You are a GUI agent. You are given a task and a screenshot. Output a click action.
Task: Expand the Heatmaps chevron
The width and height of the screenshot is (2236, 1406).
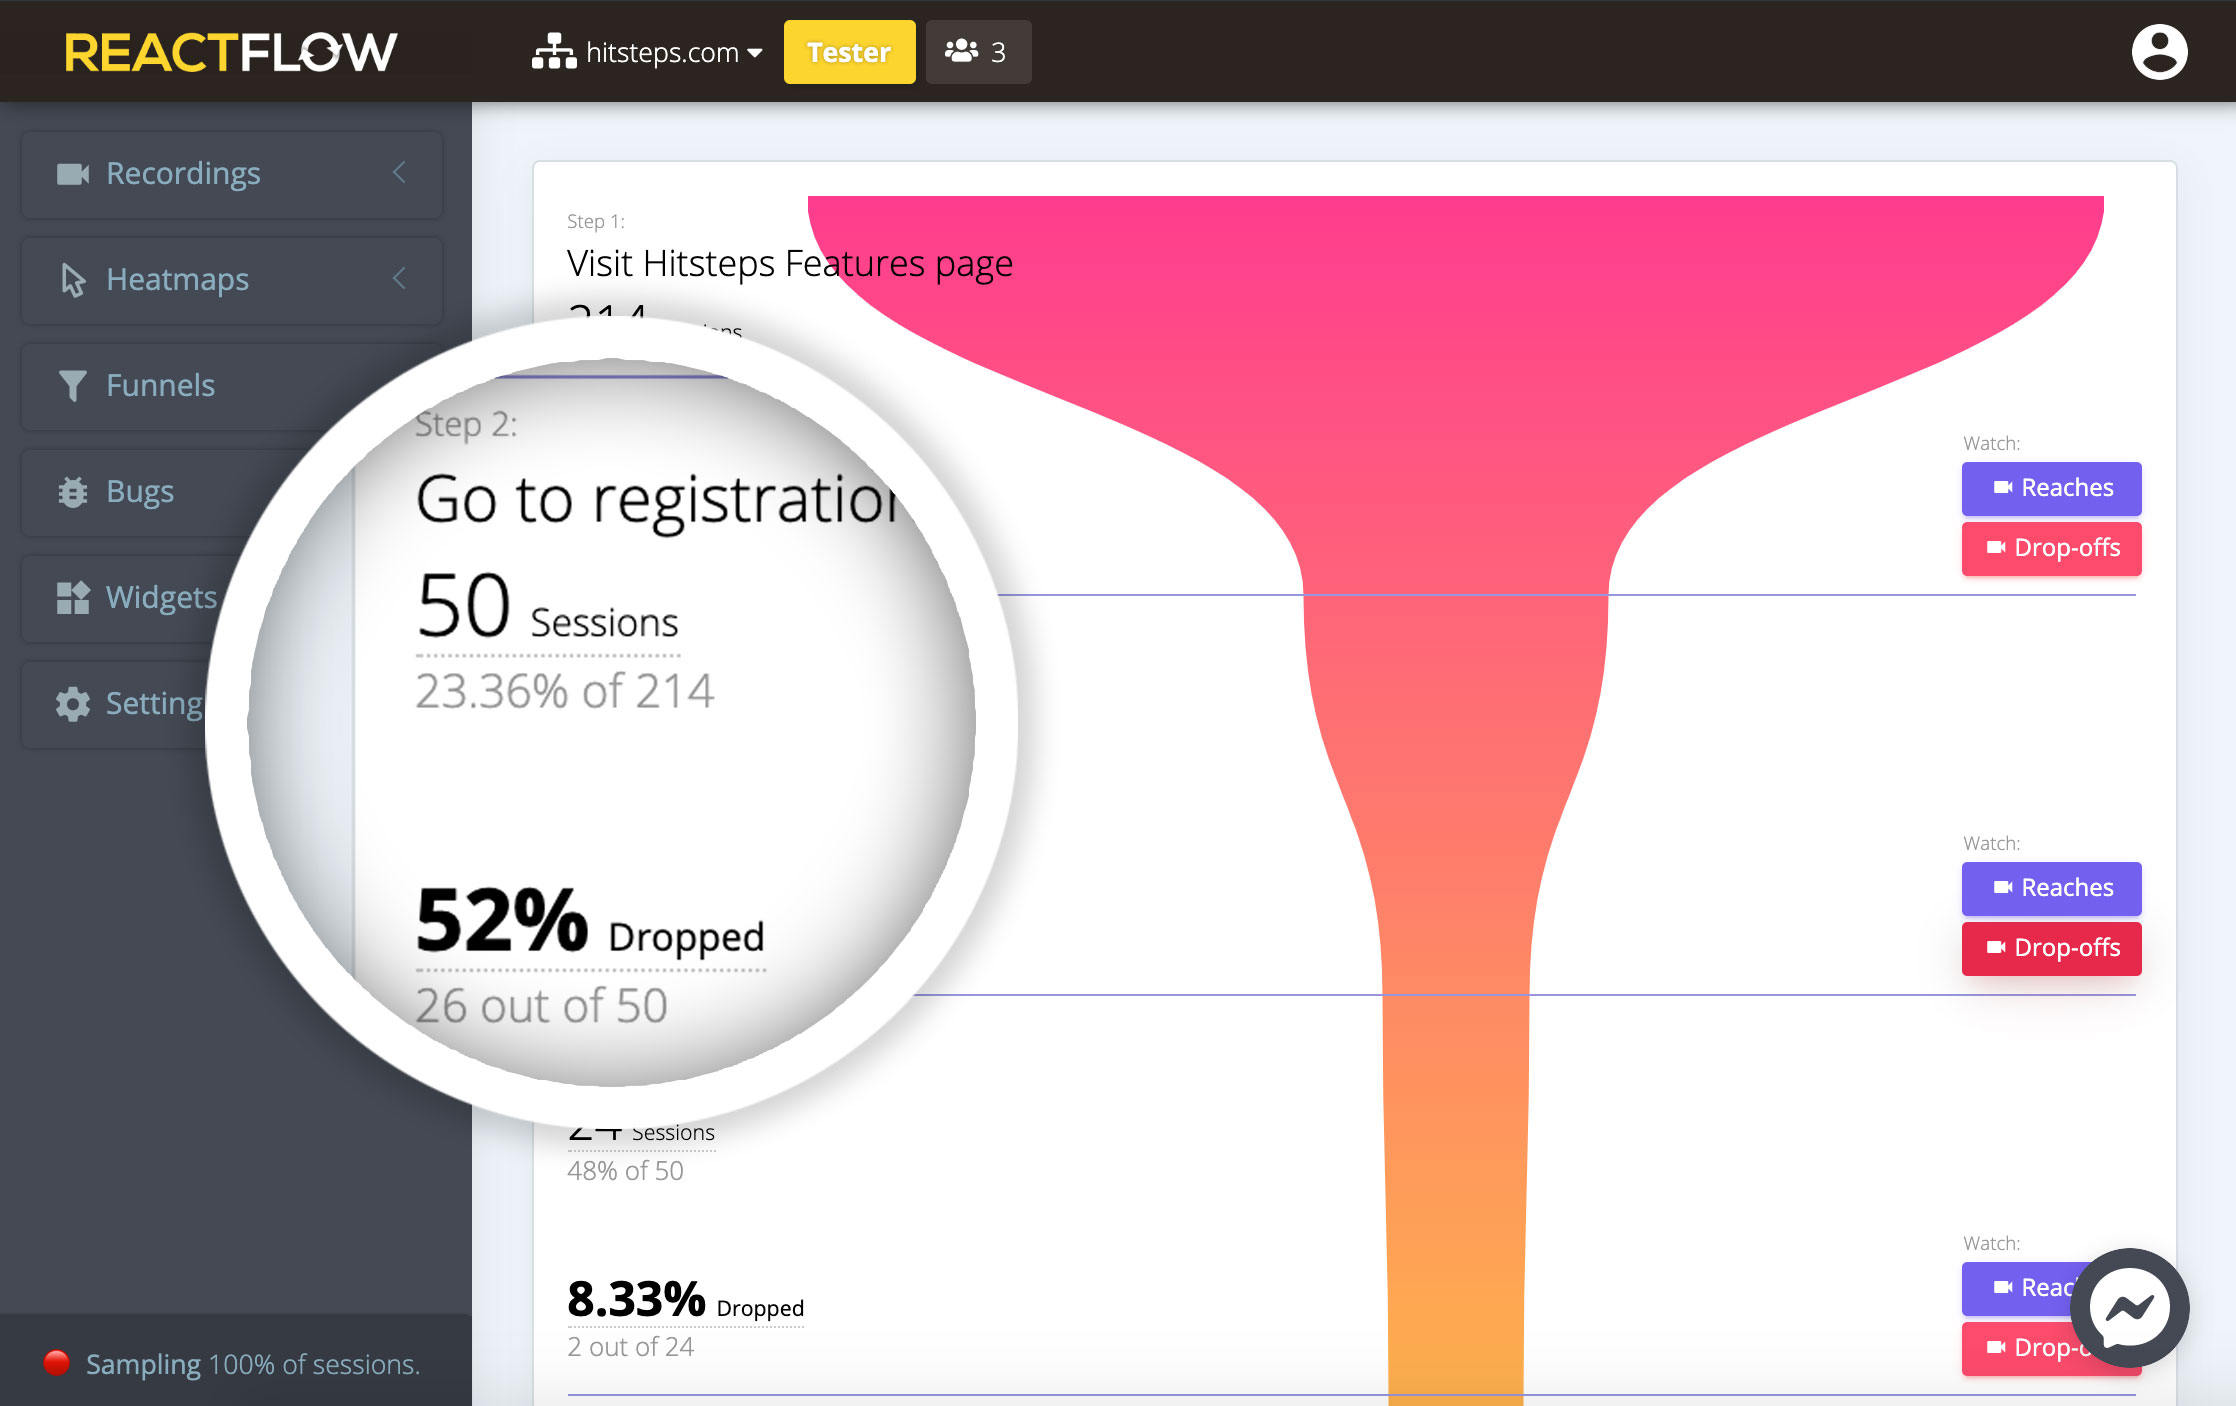coord(399,279)
